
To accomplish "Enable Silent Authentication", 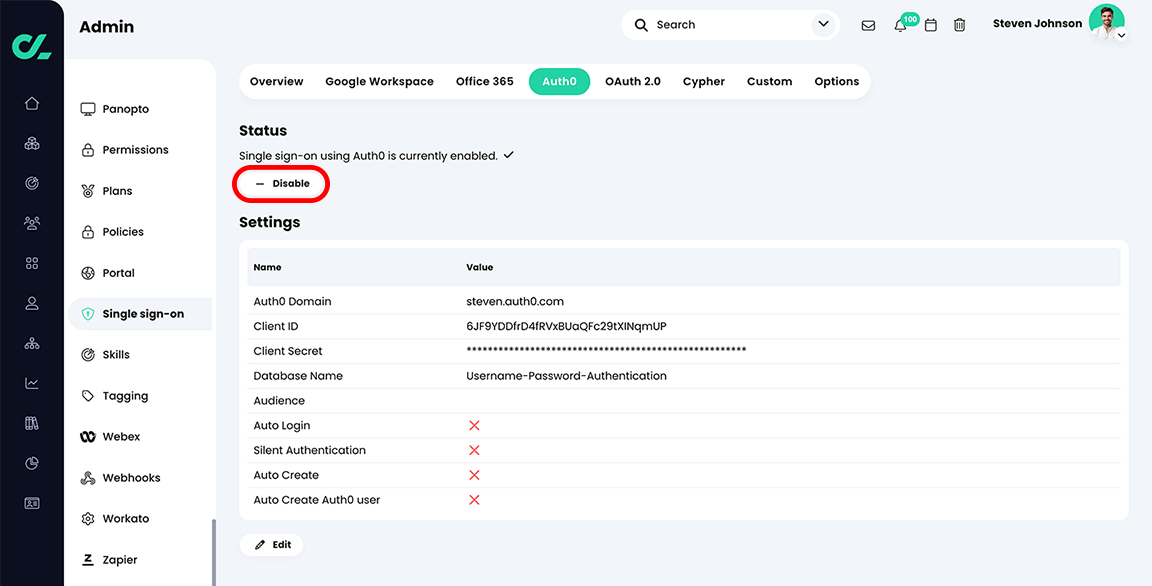I will (474, 450).
